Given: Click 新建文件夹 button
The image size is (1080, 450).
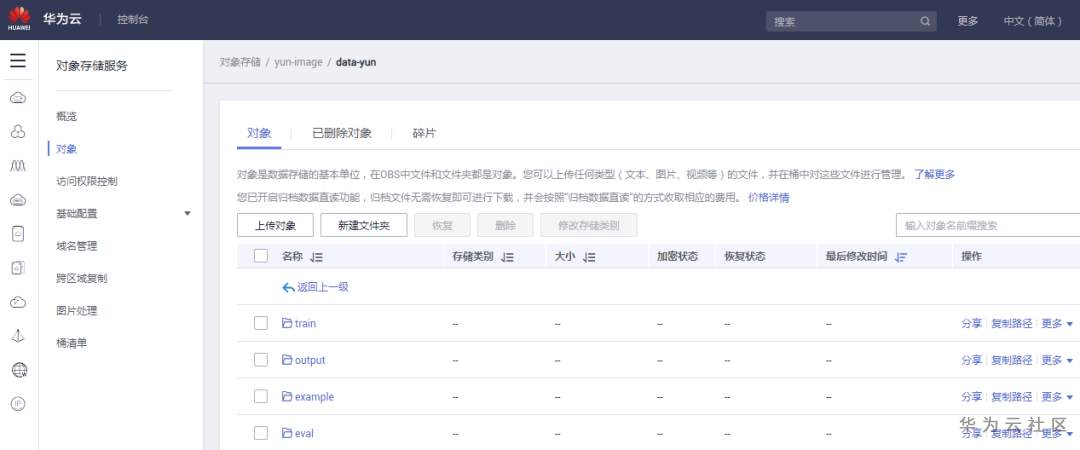Looking at the screenshot, I should (x=364, y=225).
